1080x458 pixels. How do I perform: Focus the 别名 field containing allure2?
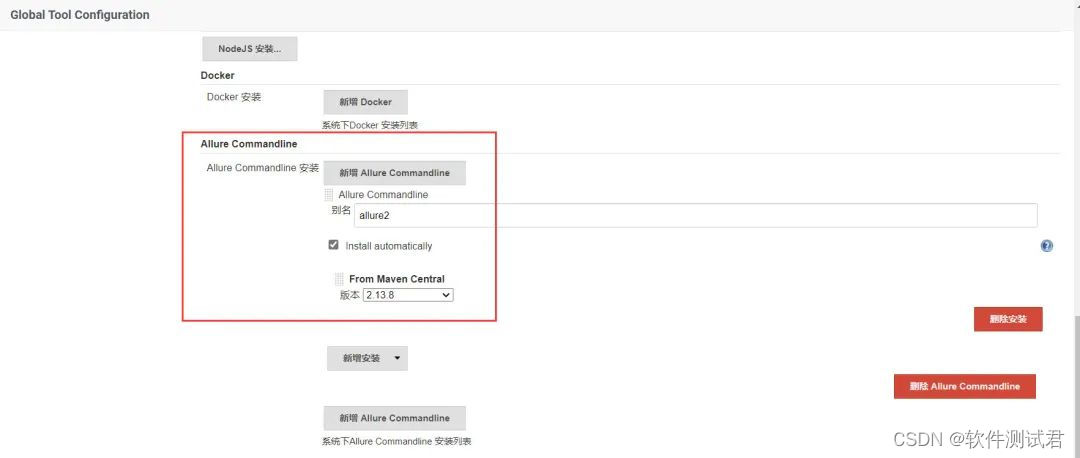[696, 216]
